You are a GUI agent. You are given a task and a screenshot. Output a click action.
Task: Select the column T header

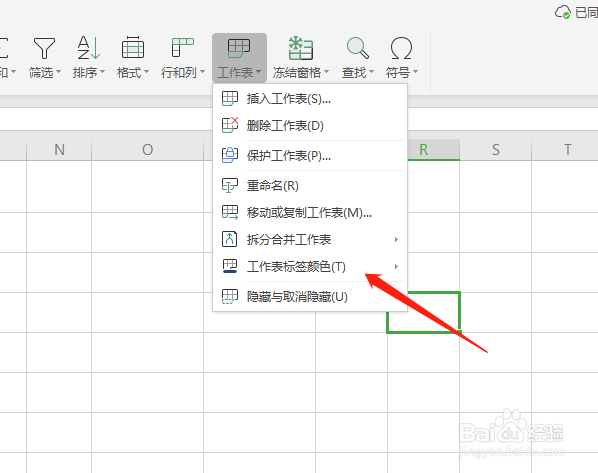[565, 150]
